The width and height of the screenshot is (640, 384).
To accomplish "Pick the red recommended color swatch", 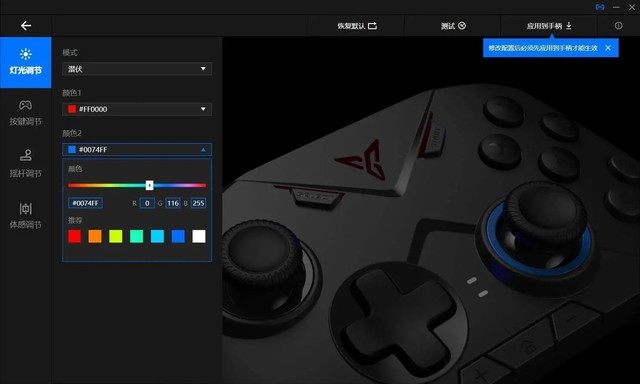I will [74, 236].
